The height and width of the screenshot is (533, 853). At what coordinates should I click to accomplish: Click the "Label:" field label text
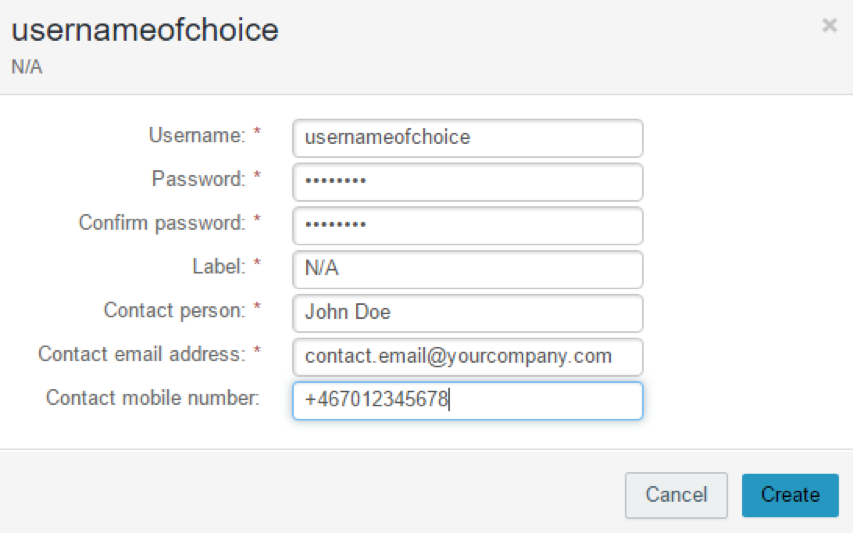(x=218, y=267)
